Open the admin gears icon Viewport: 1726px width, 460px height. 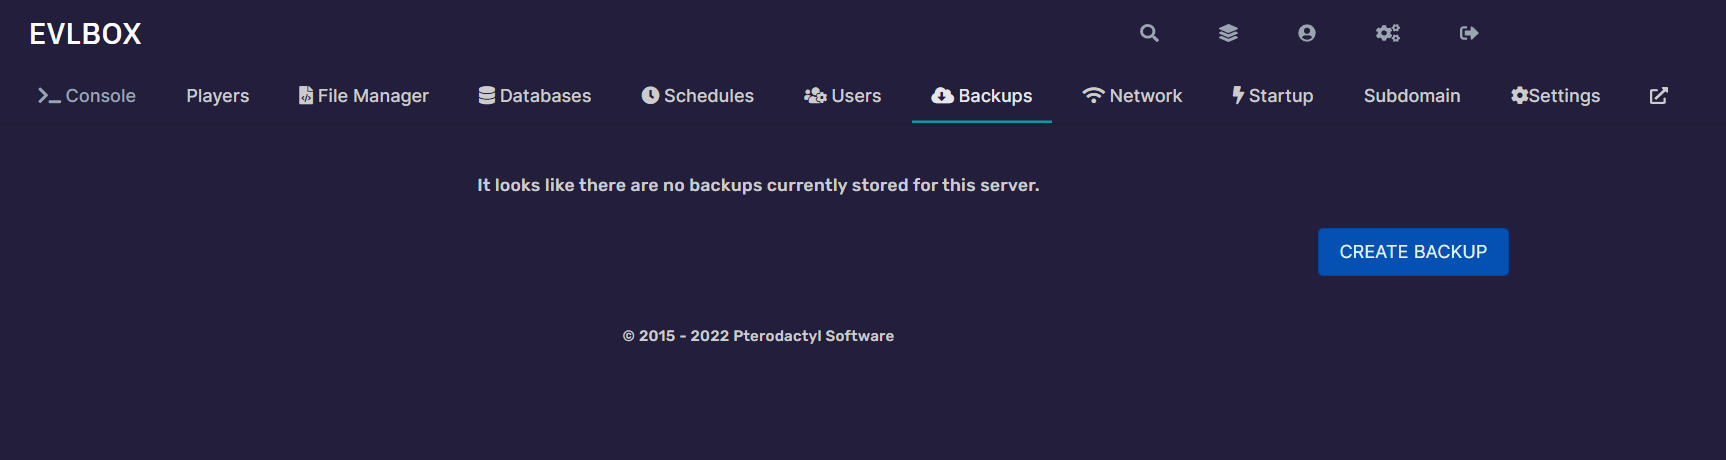click(1388, 33)
